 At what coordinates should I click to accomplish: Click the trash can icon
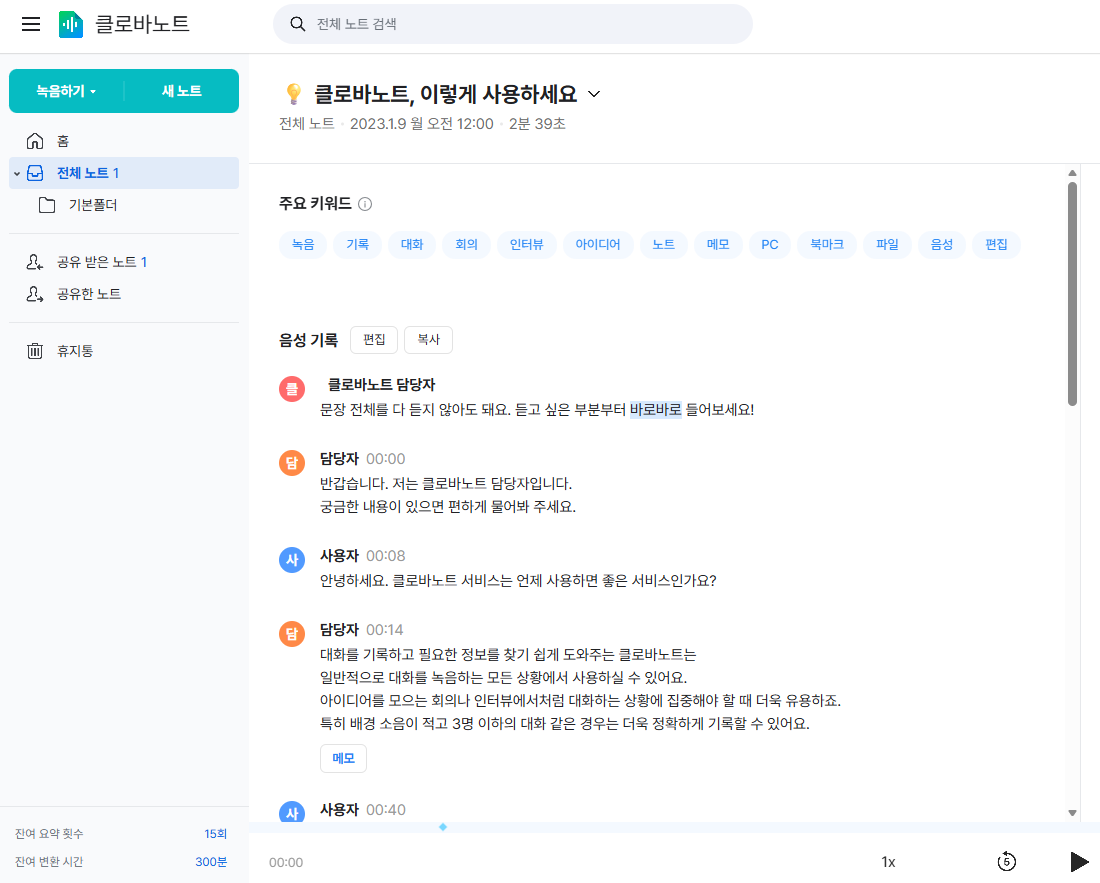coord(35,351)
